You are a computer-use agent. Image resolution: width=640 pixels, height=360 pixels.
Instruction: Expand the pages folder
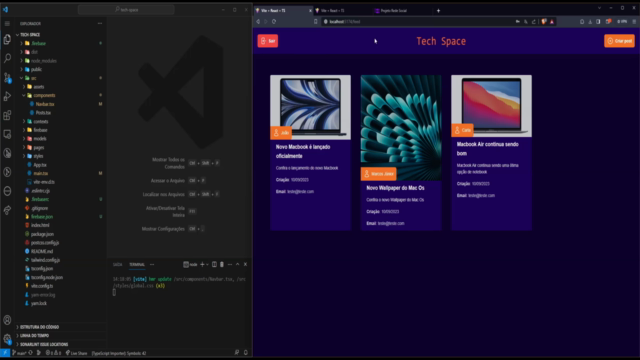pos(39,147)
